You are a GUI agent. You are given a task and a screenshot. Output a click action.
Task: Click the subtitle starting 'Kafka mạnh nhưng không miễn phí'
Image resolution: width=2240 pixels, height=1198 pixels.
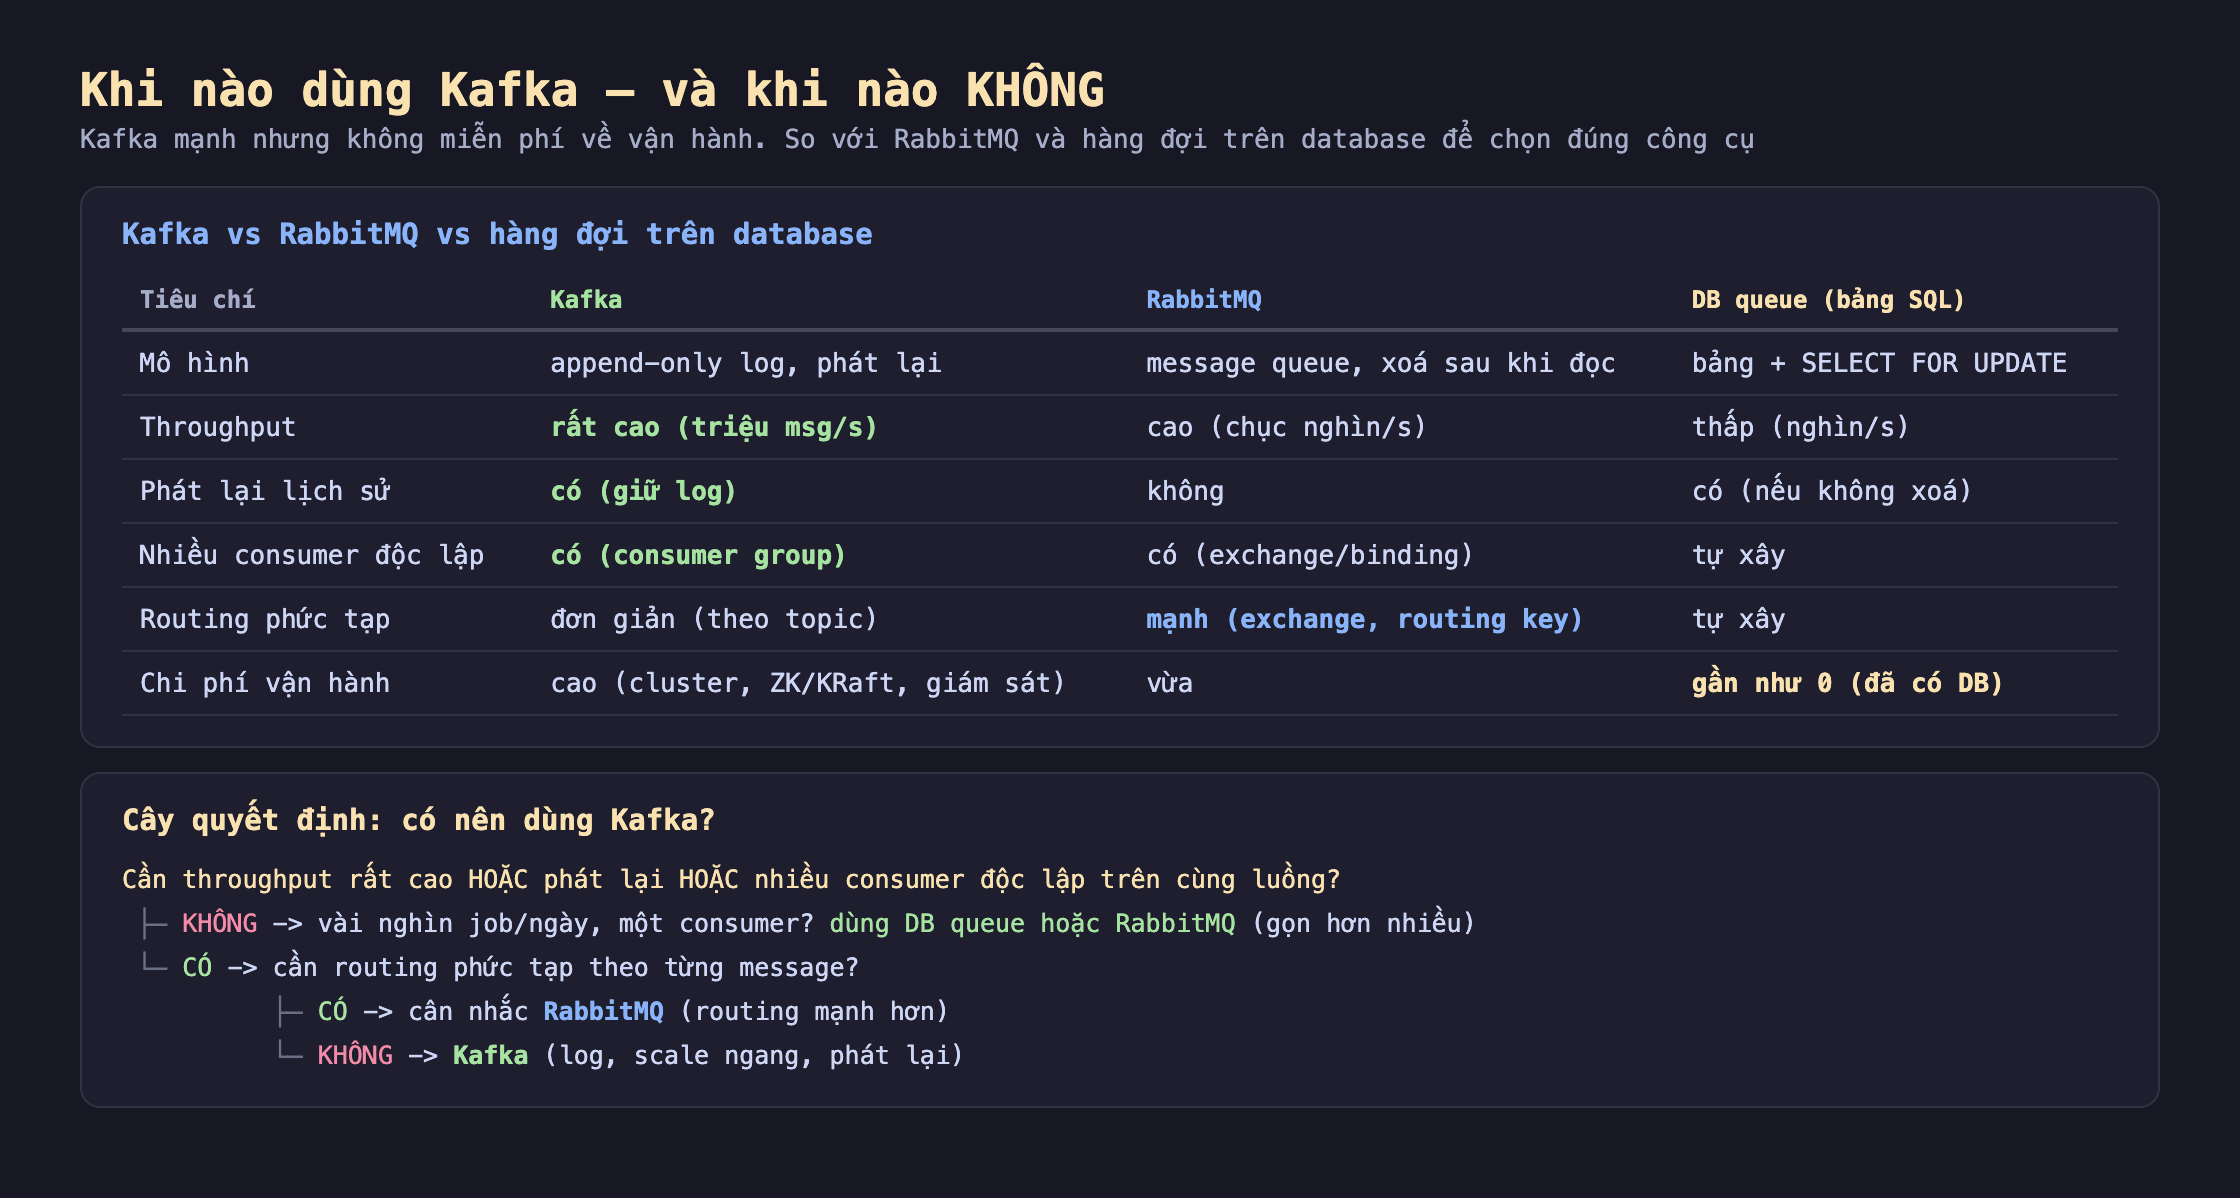pos(917,139)
